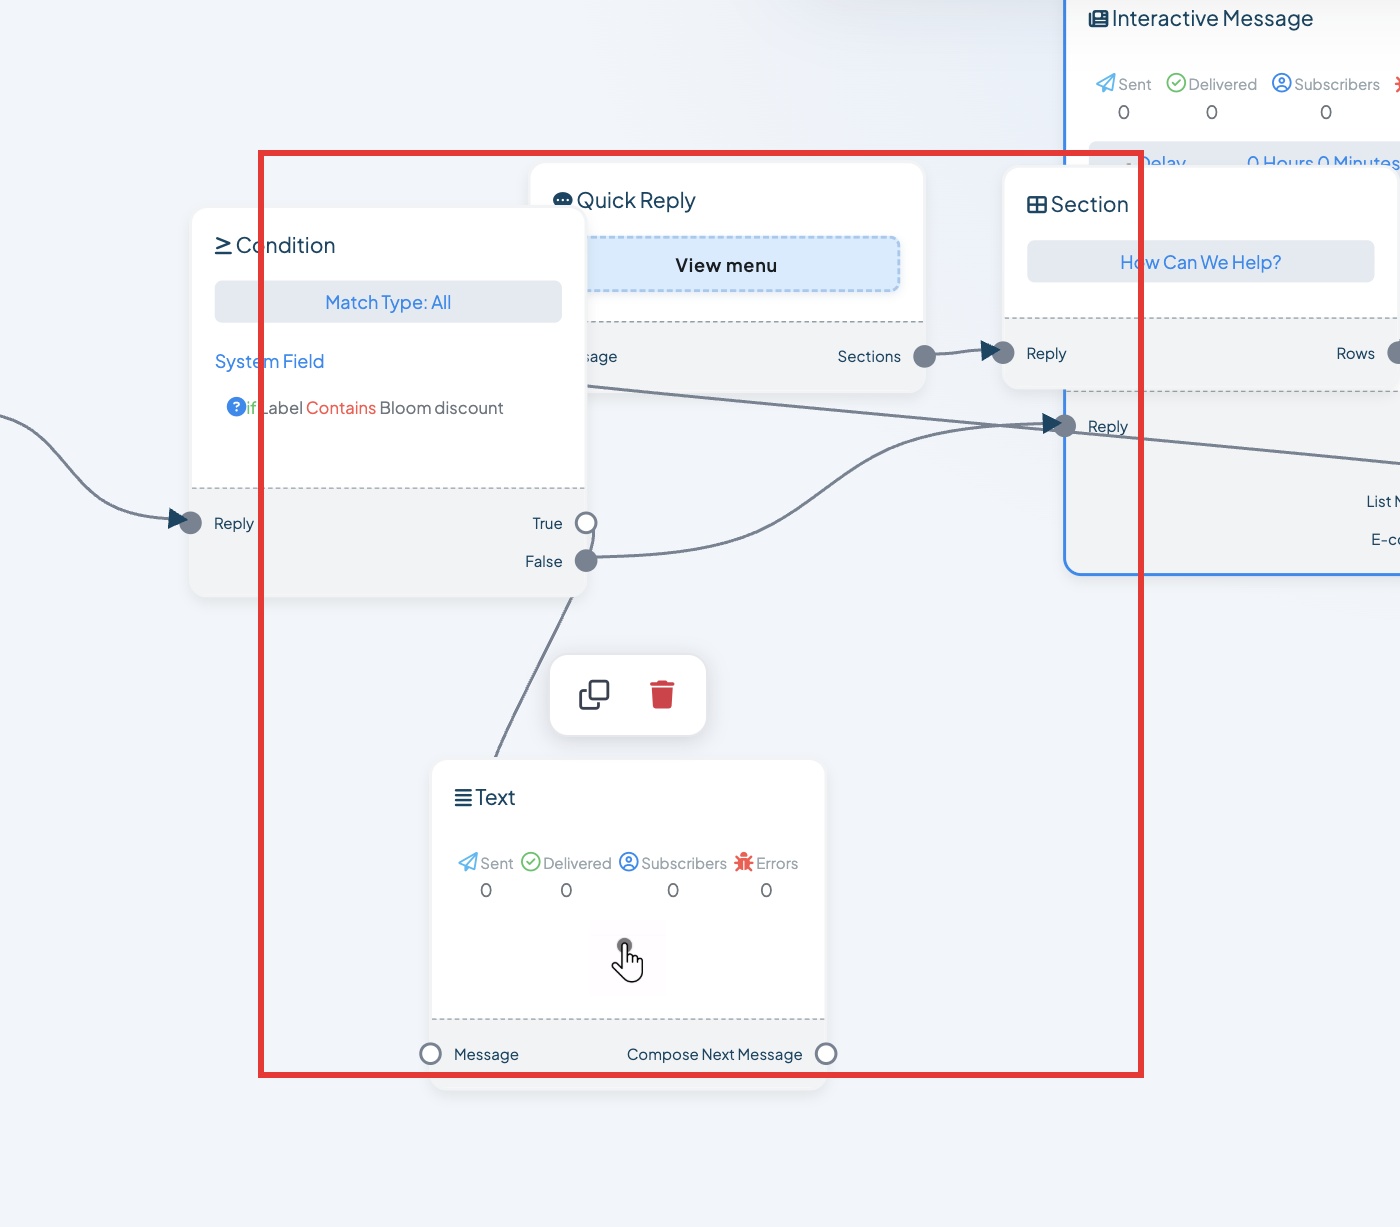Image resolution: width=1400 pixels, height=1227 pixels.
Task: Select the View menu quick reply button
Action: [726, 265]
